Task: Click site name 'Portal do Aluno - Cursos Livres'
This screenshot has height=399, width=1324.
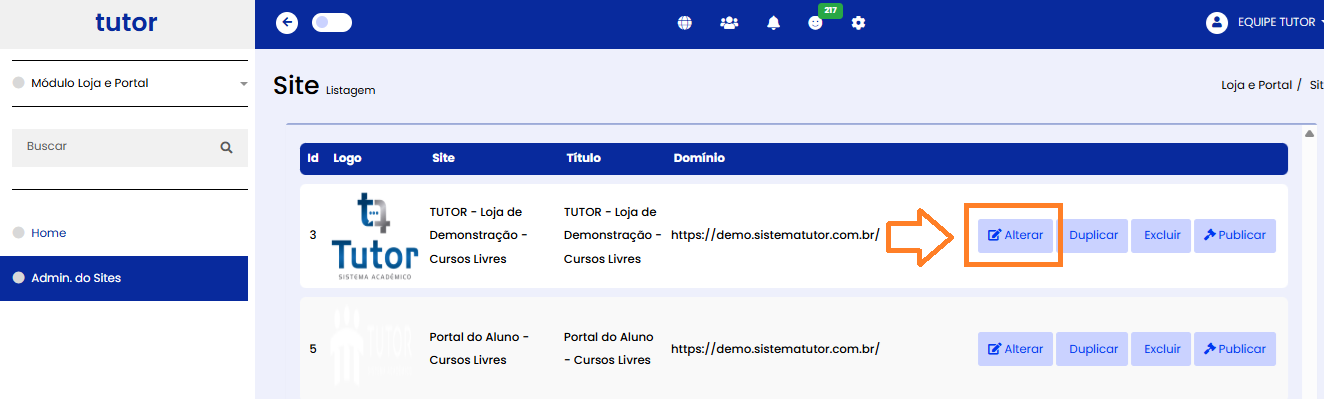Action: pyautogui.click(x=479, y=348)
